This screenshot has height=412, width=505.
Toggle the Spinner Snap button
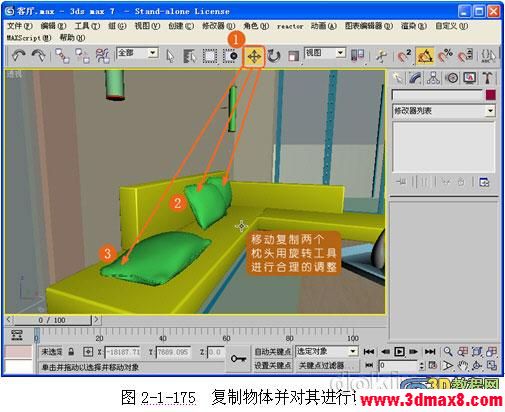pos(465,56)
